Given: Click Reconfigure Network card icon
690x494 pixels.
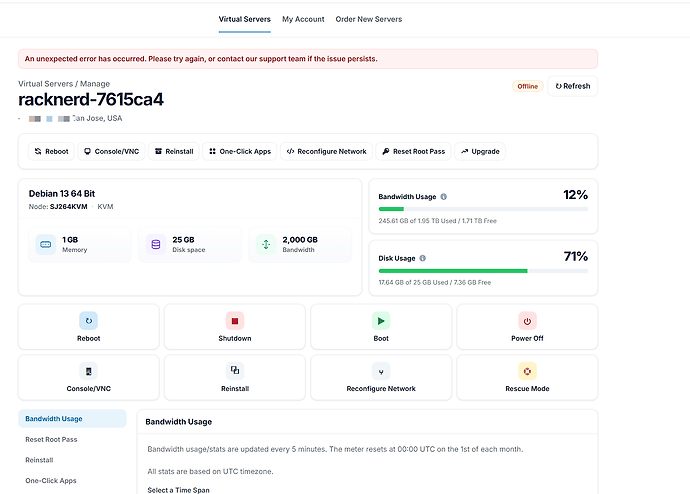Looking at the screenshot, I should (x=381, y=371).
